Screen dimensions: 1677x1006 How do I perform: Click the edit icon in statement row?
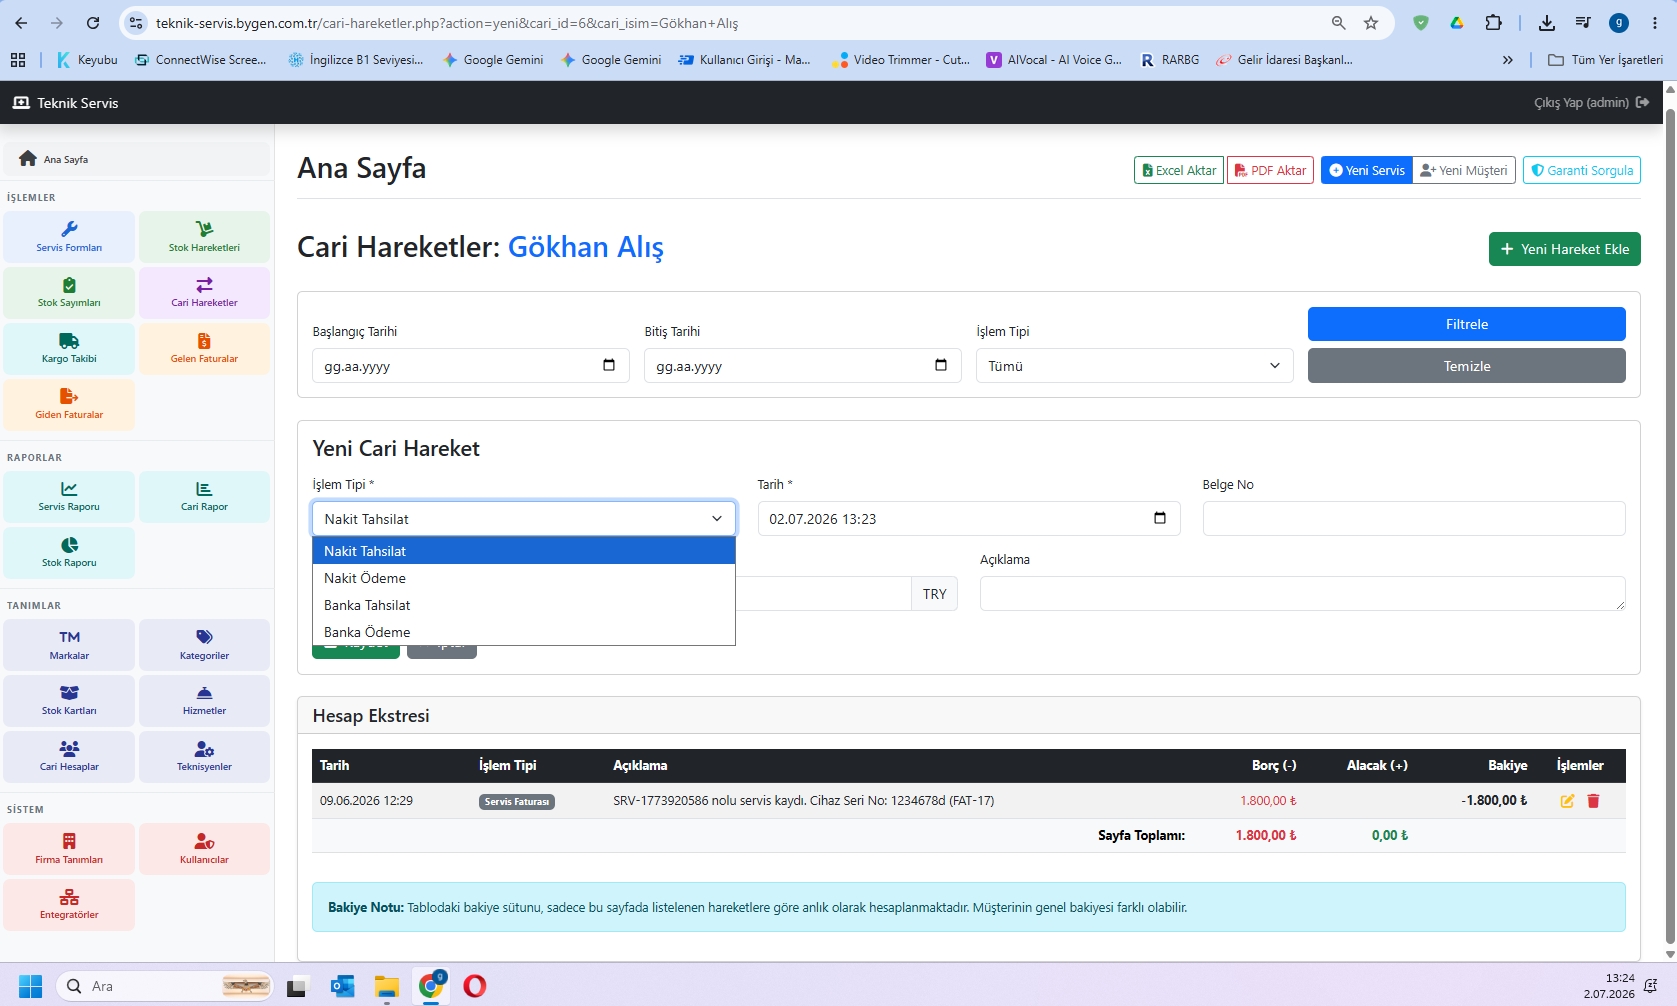pyautogui.click(x=1567, y=801)
